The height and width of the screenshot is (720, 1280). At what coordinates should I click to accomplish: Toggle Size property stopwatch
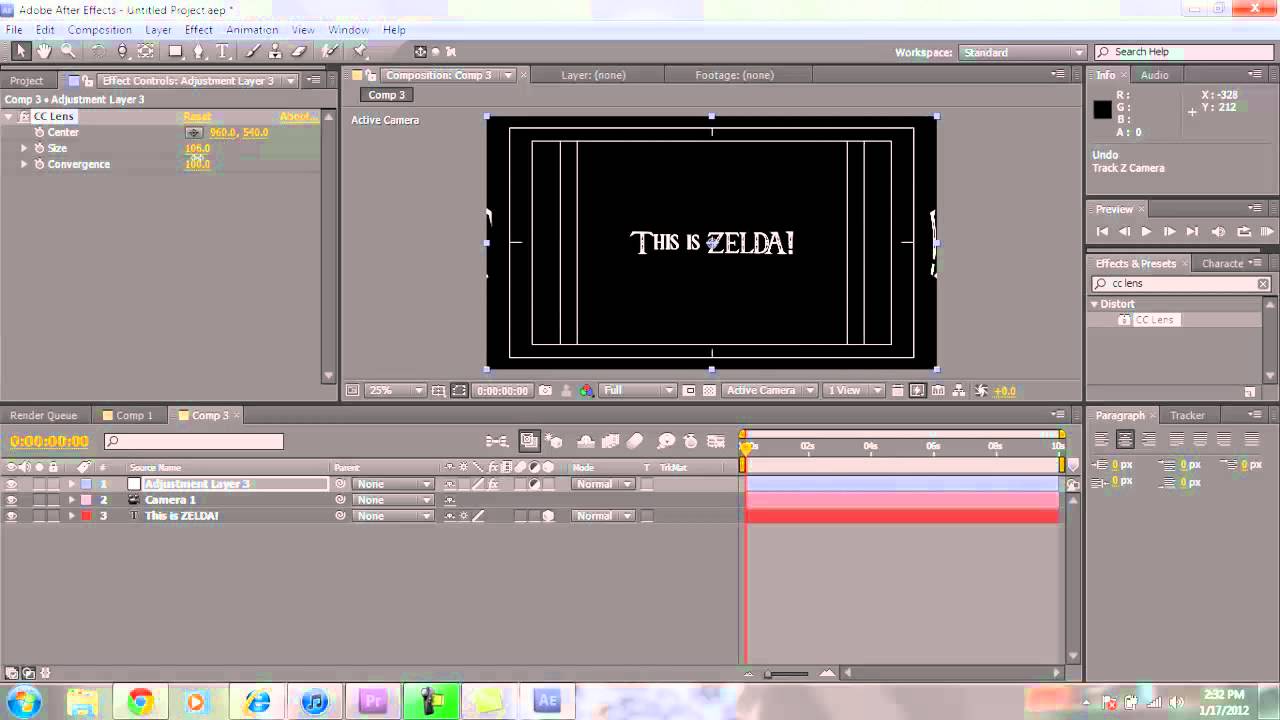[40, 148]
